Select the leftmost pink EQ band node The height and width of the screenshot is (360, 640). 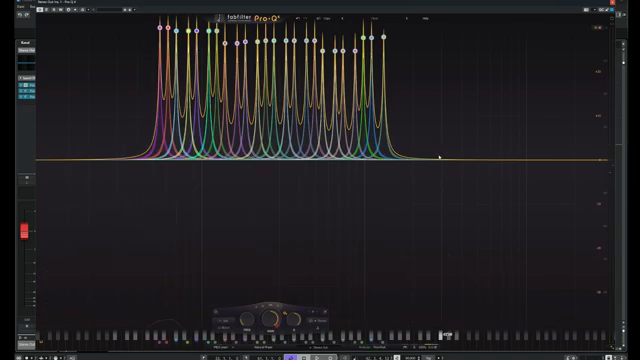tap(160, 28)
